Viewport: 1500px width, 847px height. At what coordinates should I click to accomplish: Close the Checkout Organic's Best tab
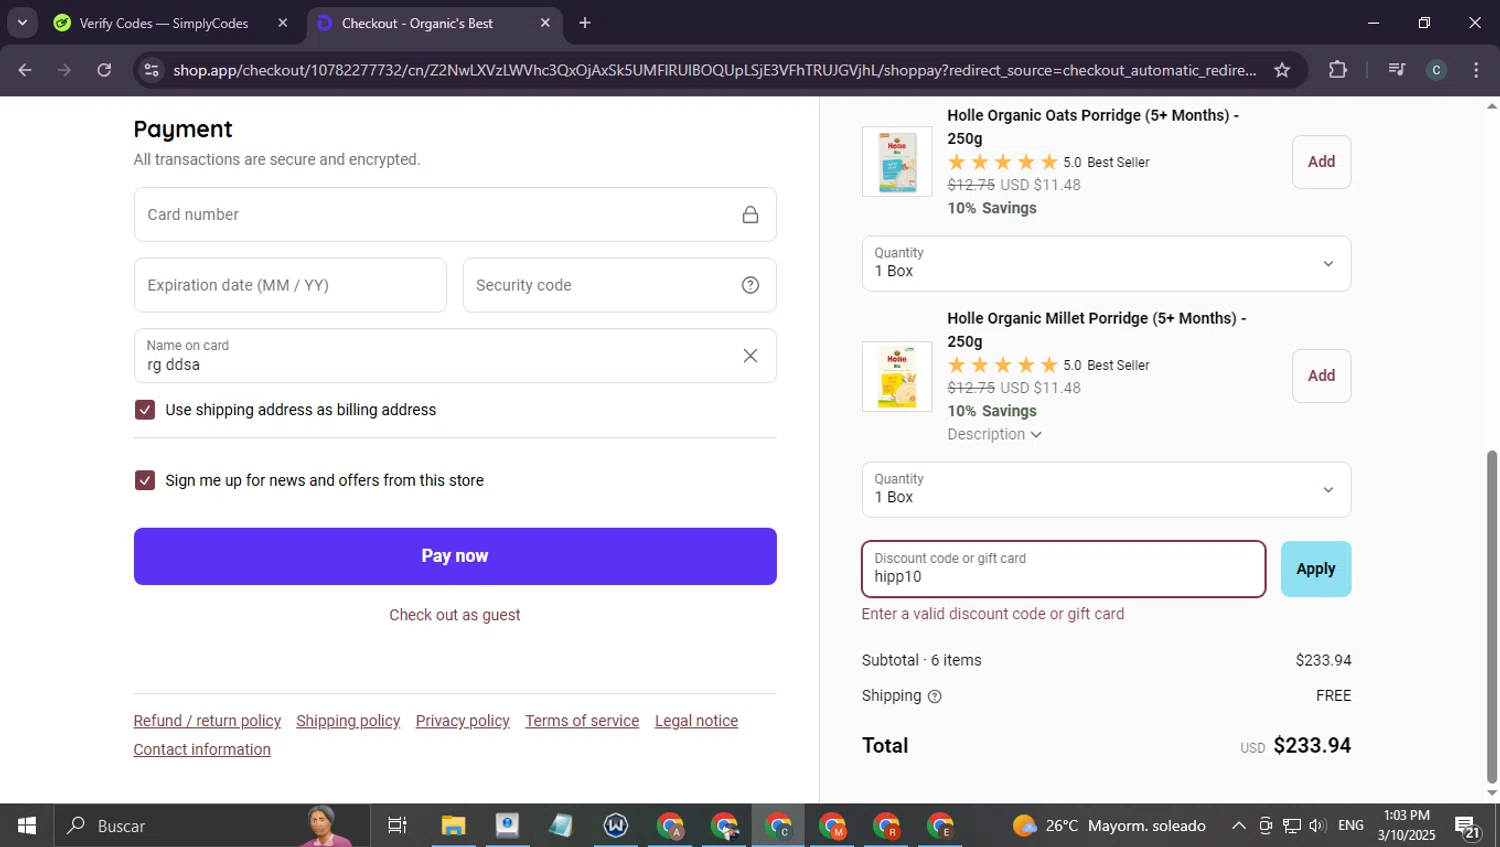tap(545, 23)
